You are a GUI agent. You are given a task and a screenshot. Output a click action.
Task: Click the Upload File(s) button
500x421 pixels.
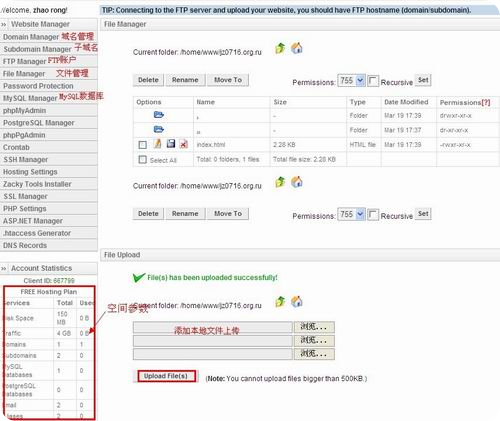click(166, 376)
